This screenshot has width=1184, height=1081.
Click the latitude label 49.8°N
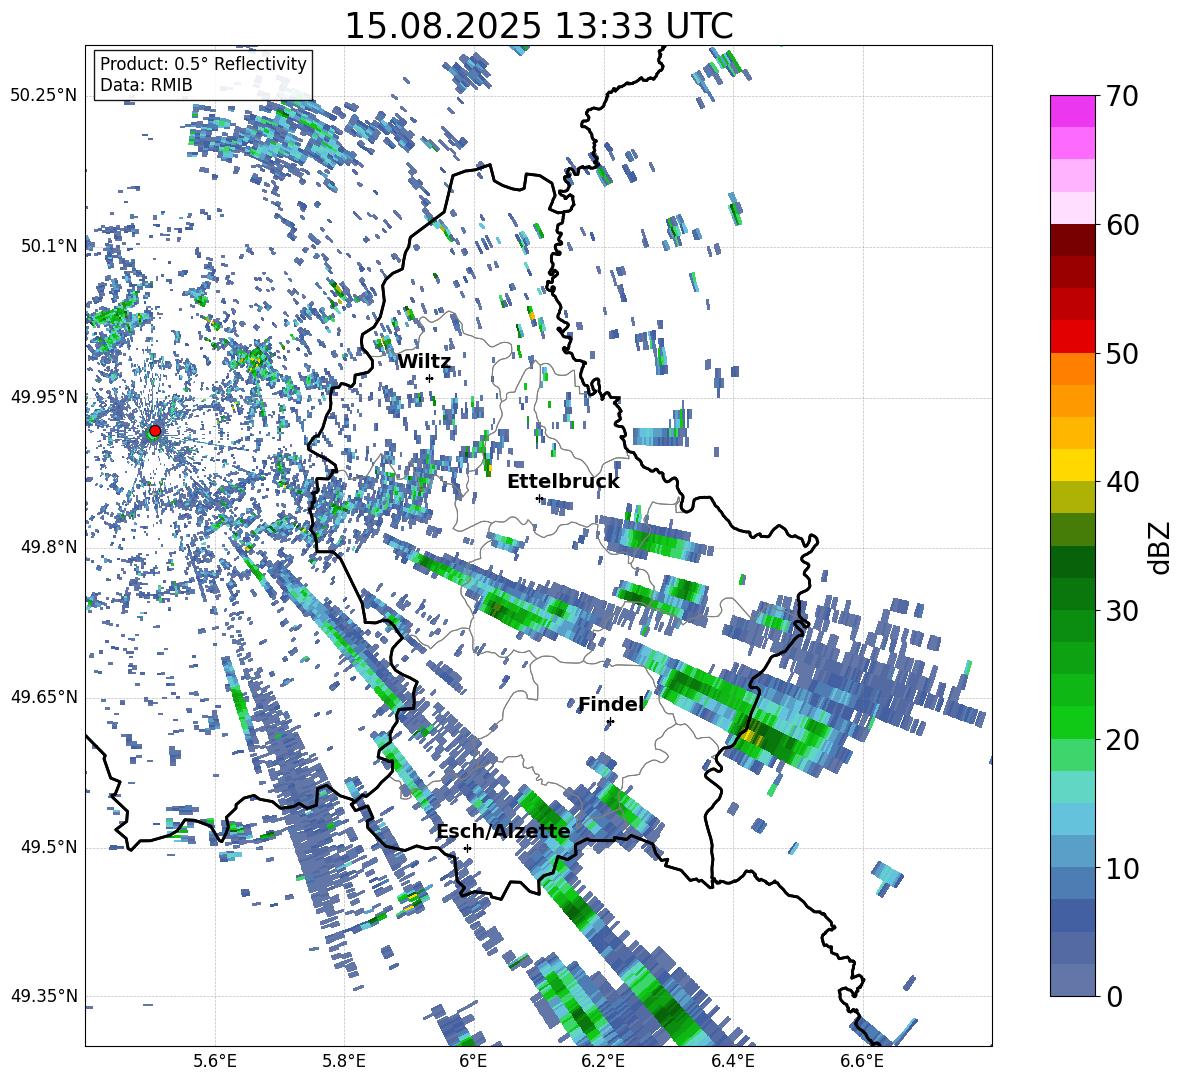48,547
